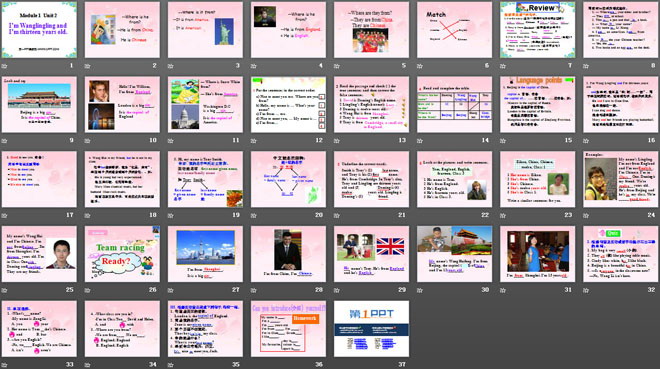Click the animation star icon under slide 28
Screen dimensions: 660x369
click(254, 290)
